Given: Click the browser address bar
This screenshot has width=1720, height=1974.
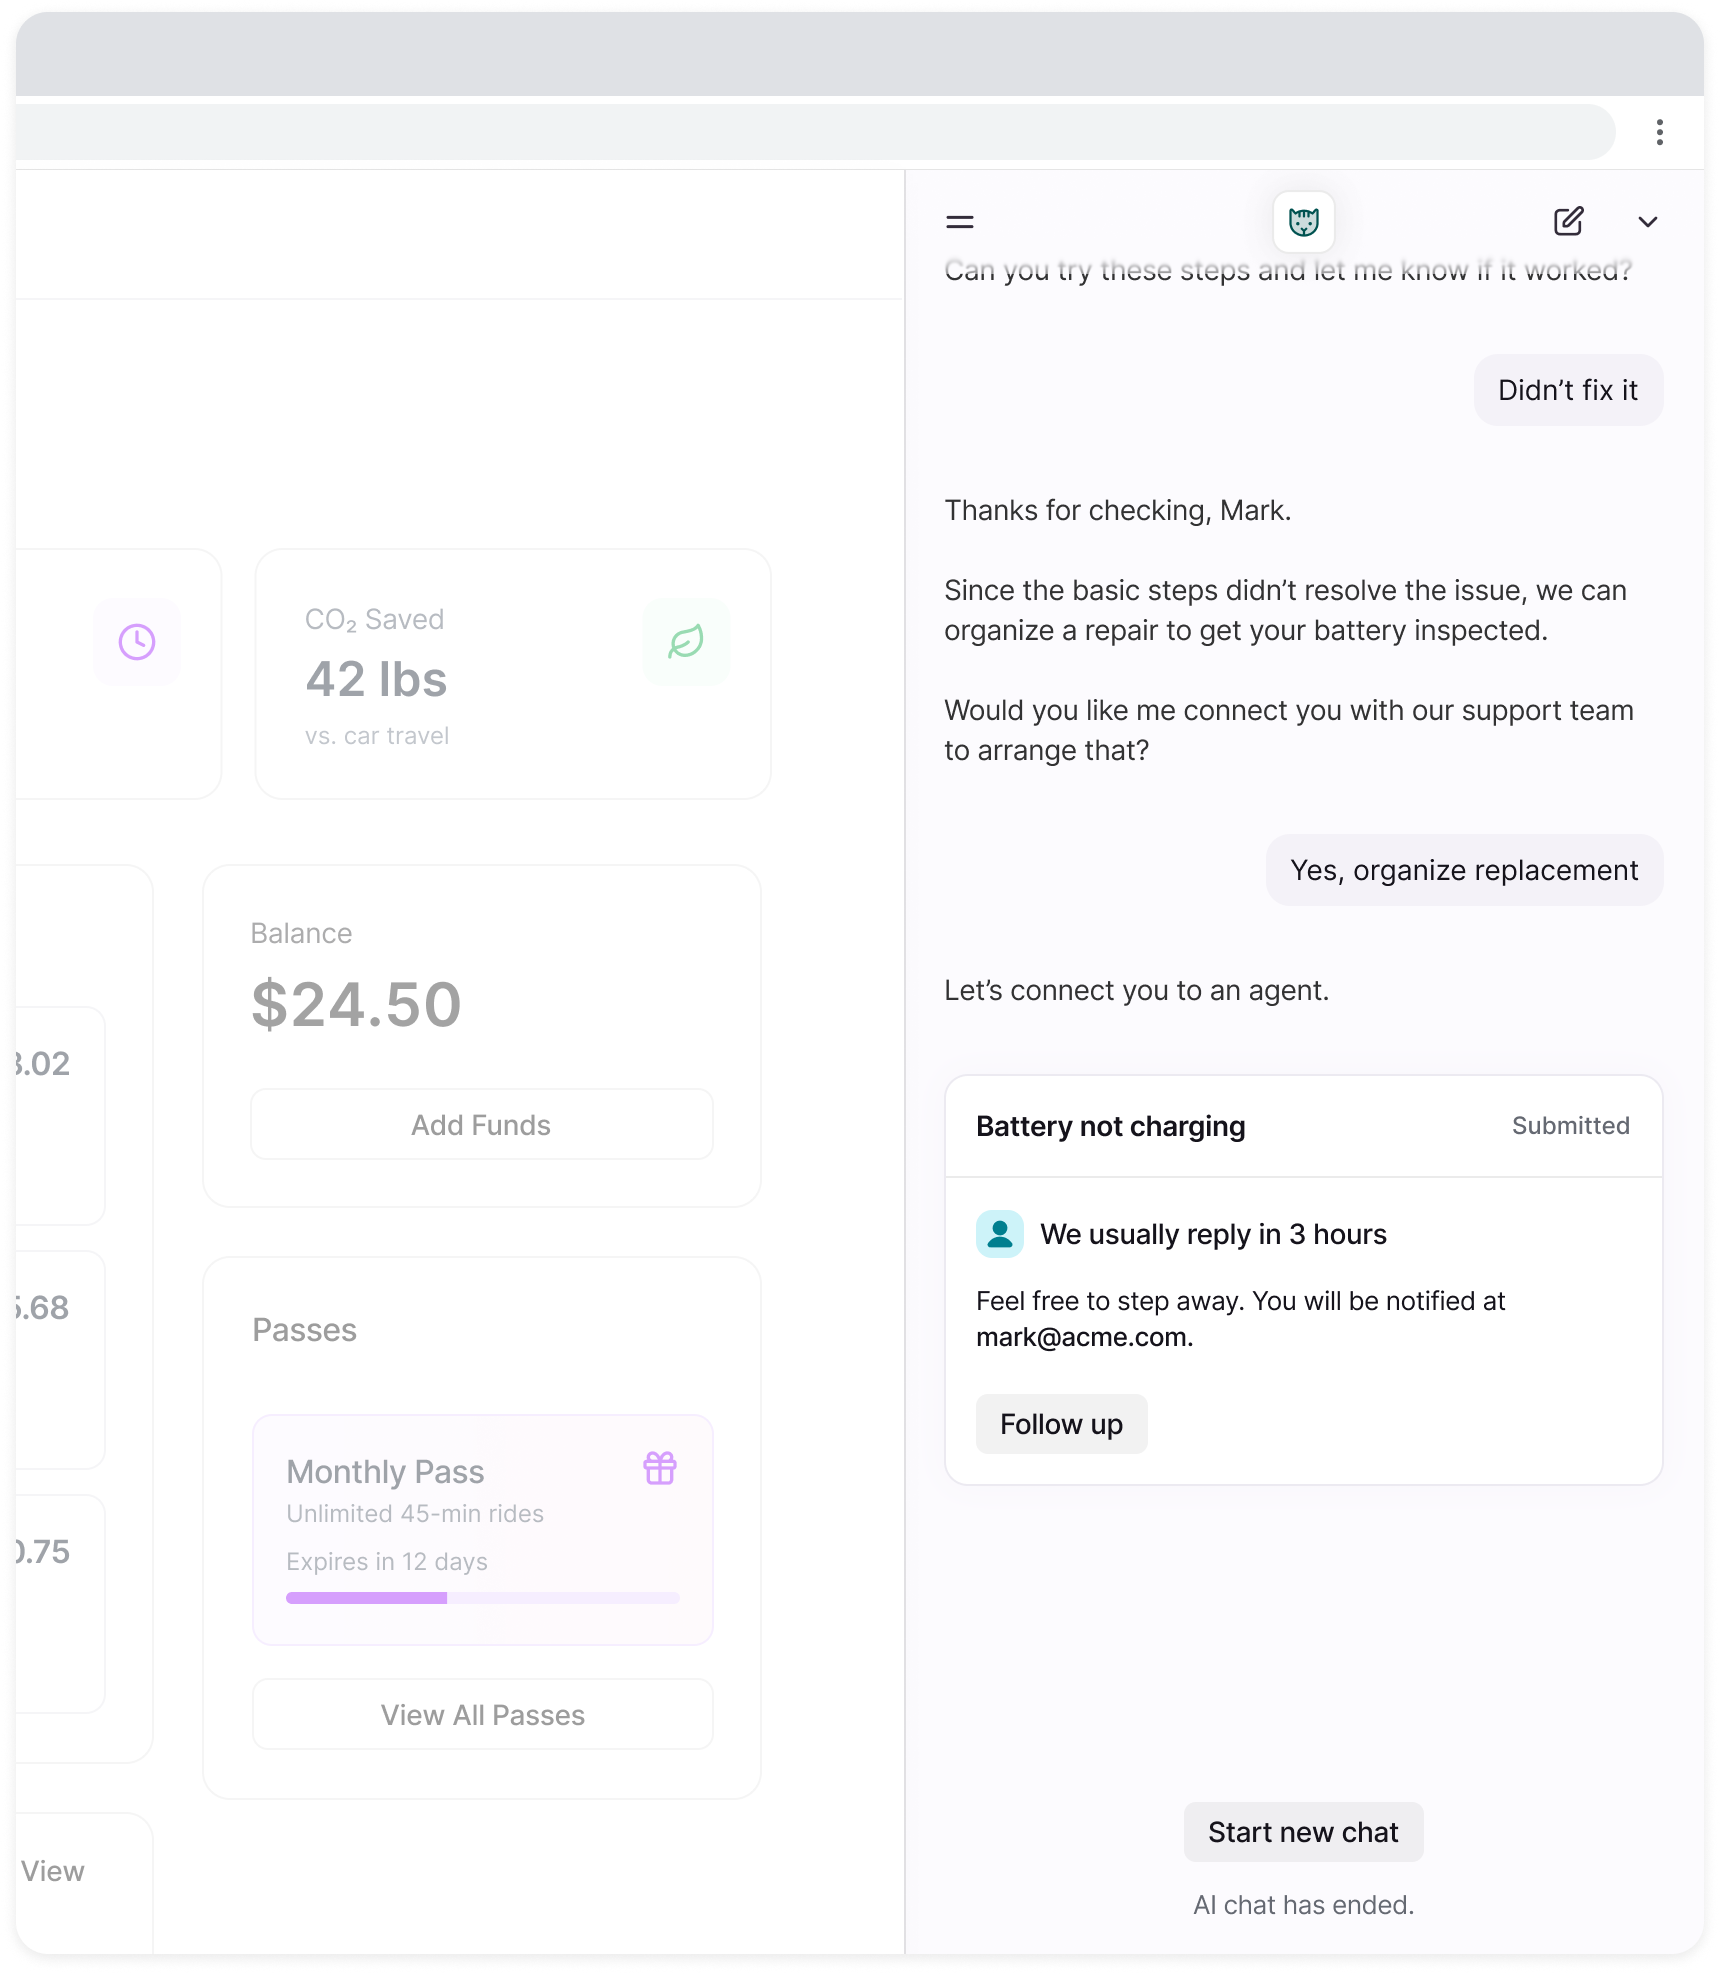Looking at the screenshot, I should pyautogui.click(x=800, y=132).
